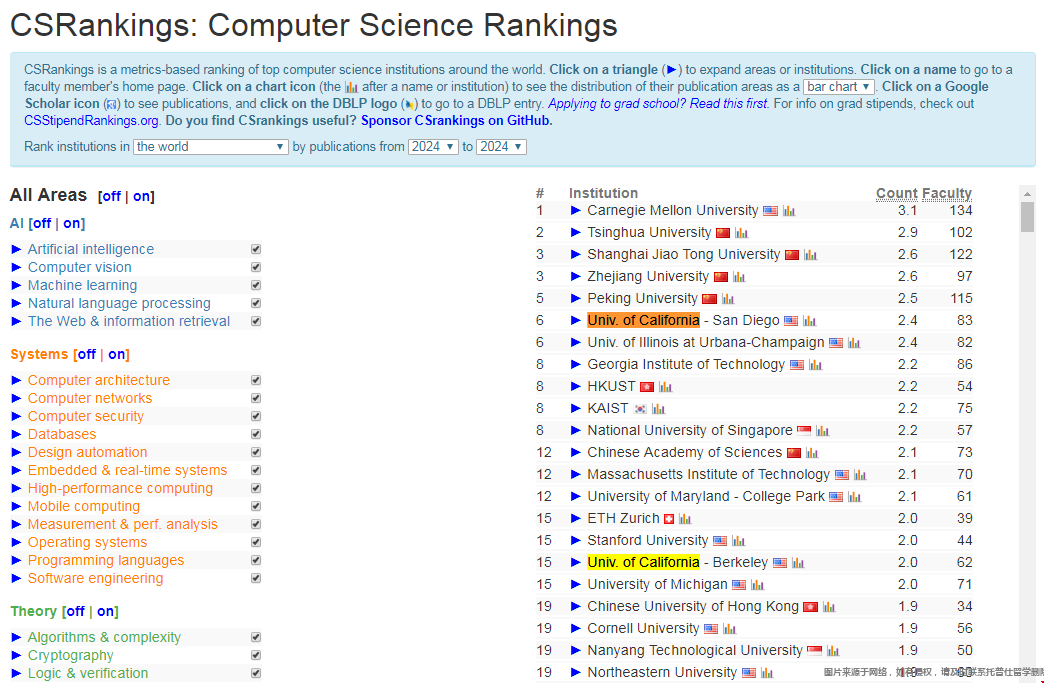Show ETH Zurich chart icon
The width and height of the screenshot is (1044, 683).
(686, 519)
